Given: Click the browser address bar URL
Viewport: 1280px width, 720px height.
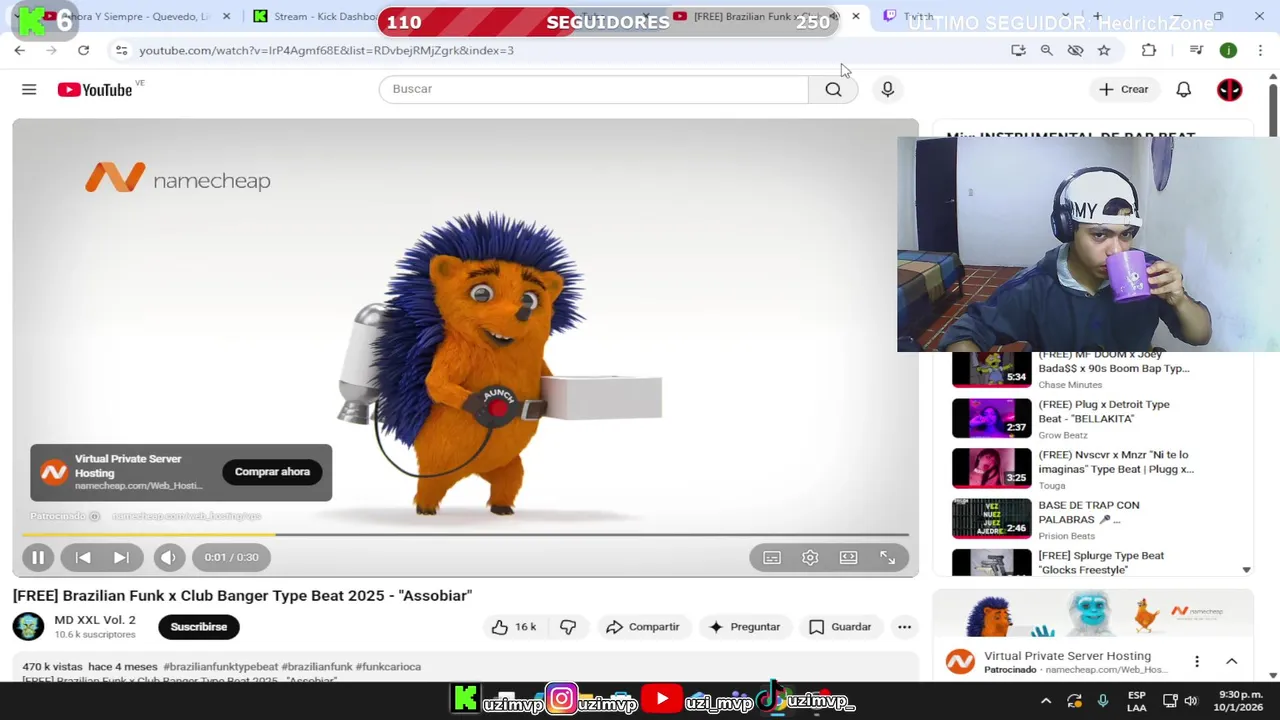Looking at the screenshot, I should pyautogui.click(x=326, y=50).
